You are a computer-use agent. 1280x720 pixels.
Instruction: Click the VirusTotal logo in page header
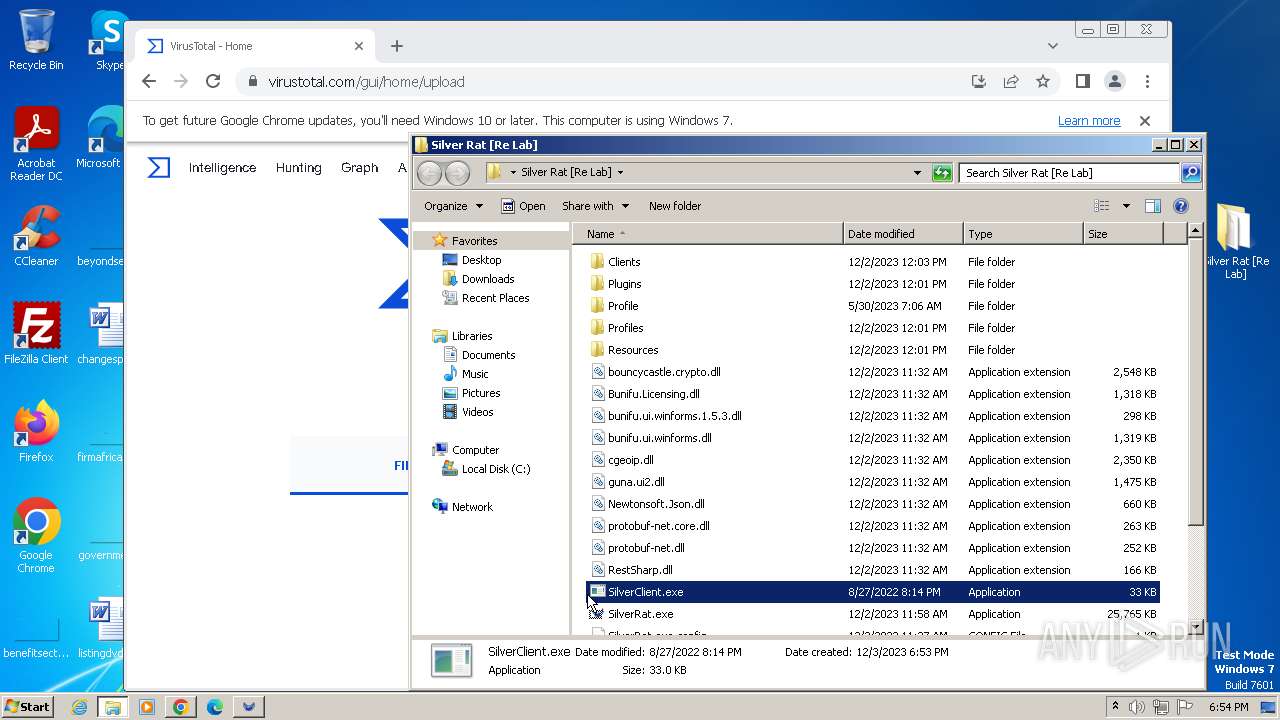click(159, 167)
